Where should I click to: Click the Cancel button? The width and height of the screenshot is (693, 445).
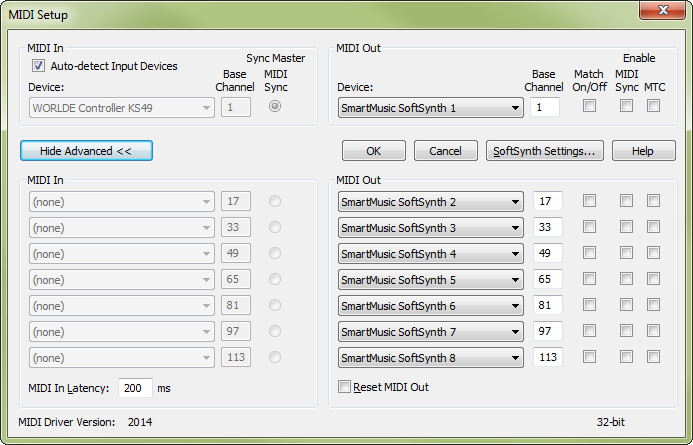(x=446, y=151)
